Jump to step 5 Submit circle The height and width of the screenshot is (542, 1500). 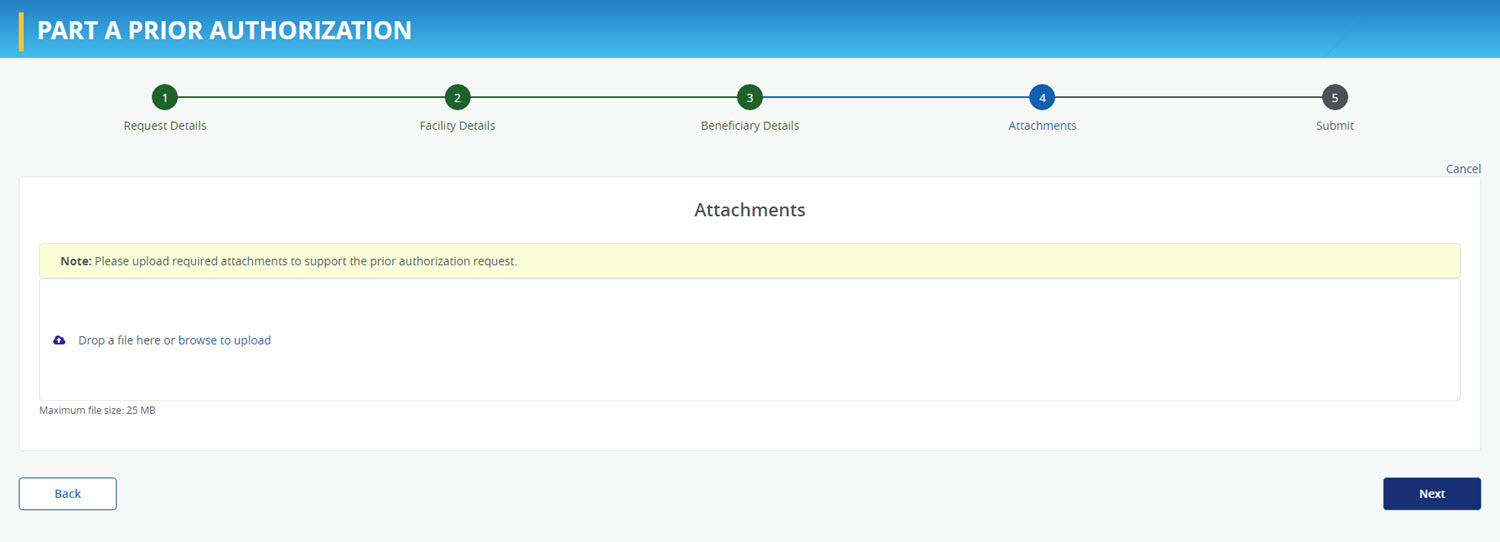click(x=1335, y=98)
